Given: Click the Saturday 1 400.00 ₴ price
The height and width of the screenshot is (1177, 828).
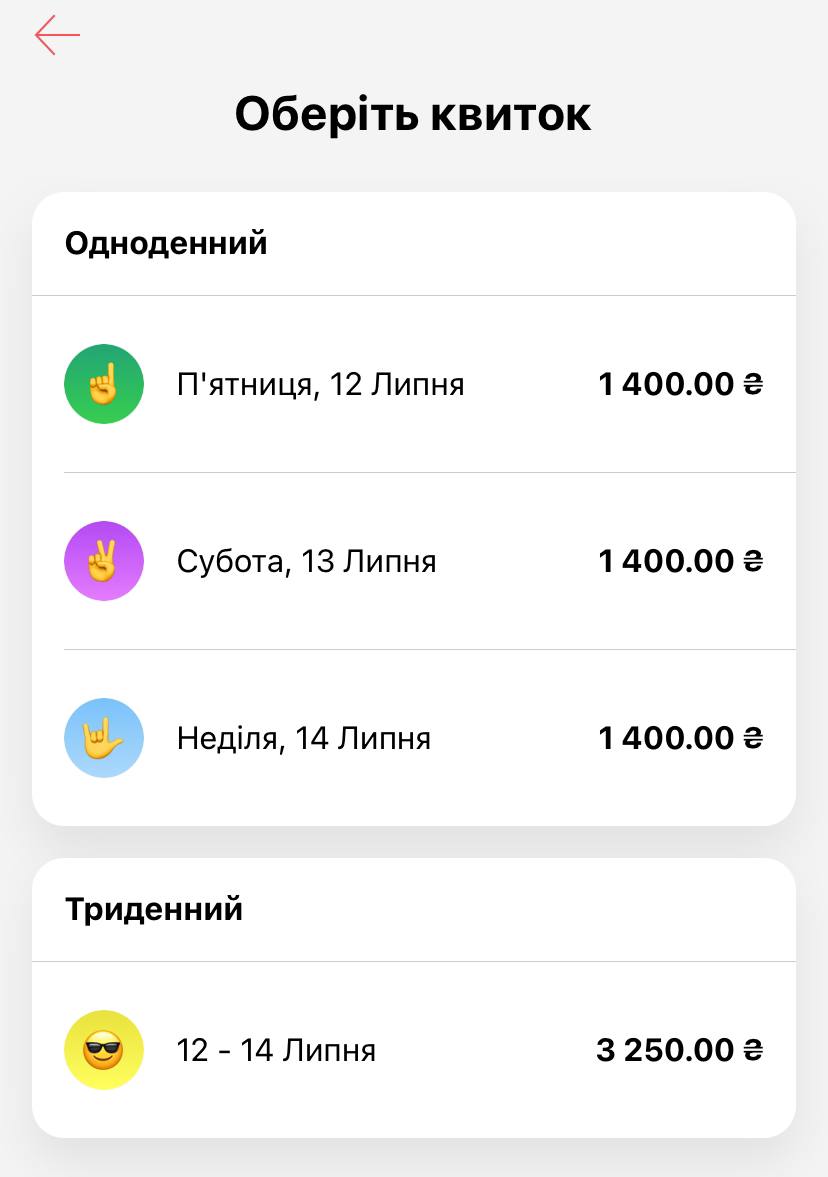Looking at the screenshot, I should click(666, 561).
